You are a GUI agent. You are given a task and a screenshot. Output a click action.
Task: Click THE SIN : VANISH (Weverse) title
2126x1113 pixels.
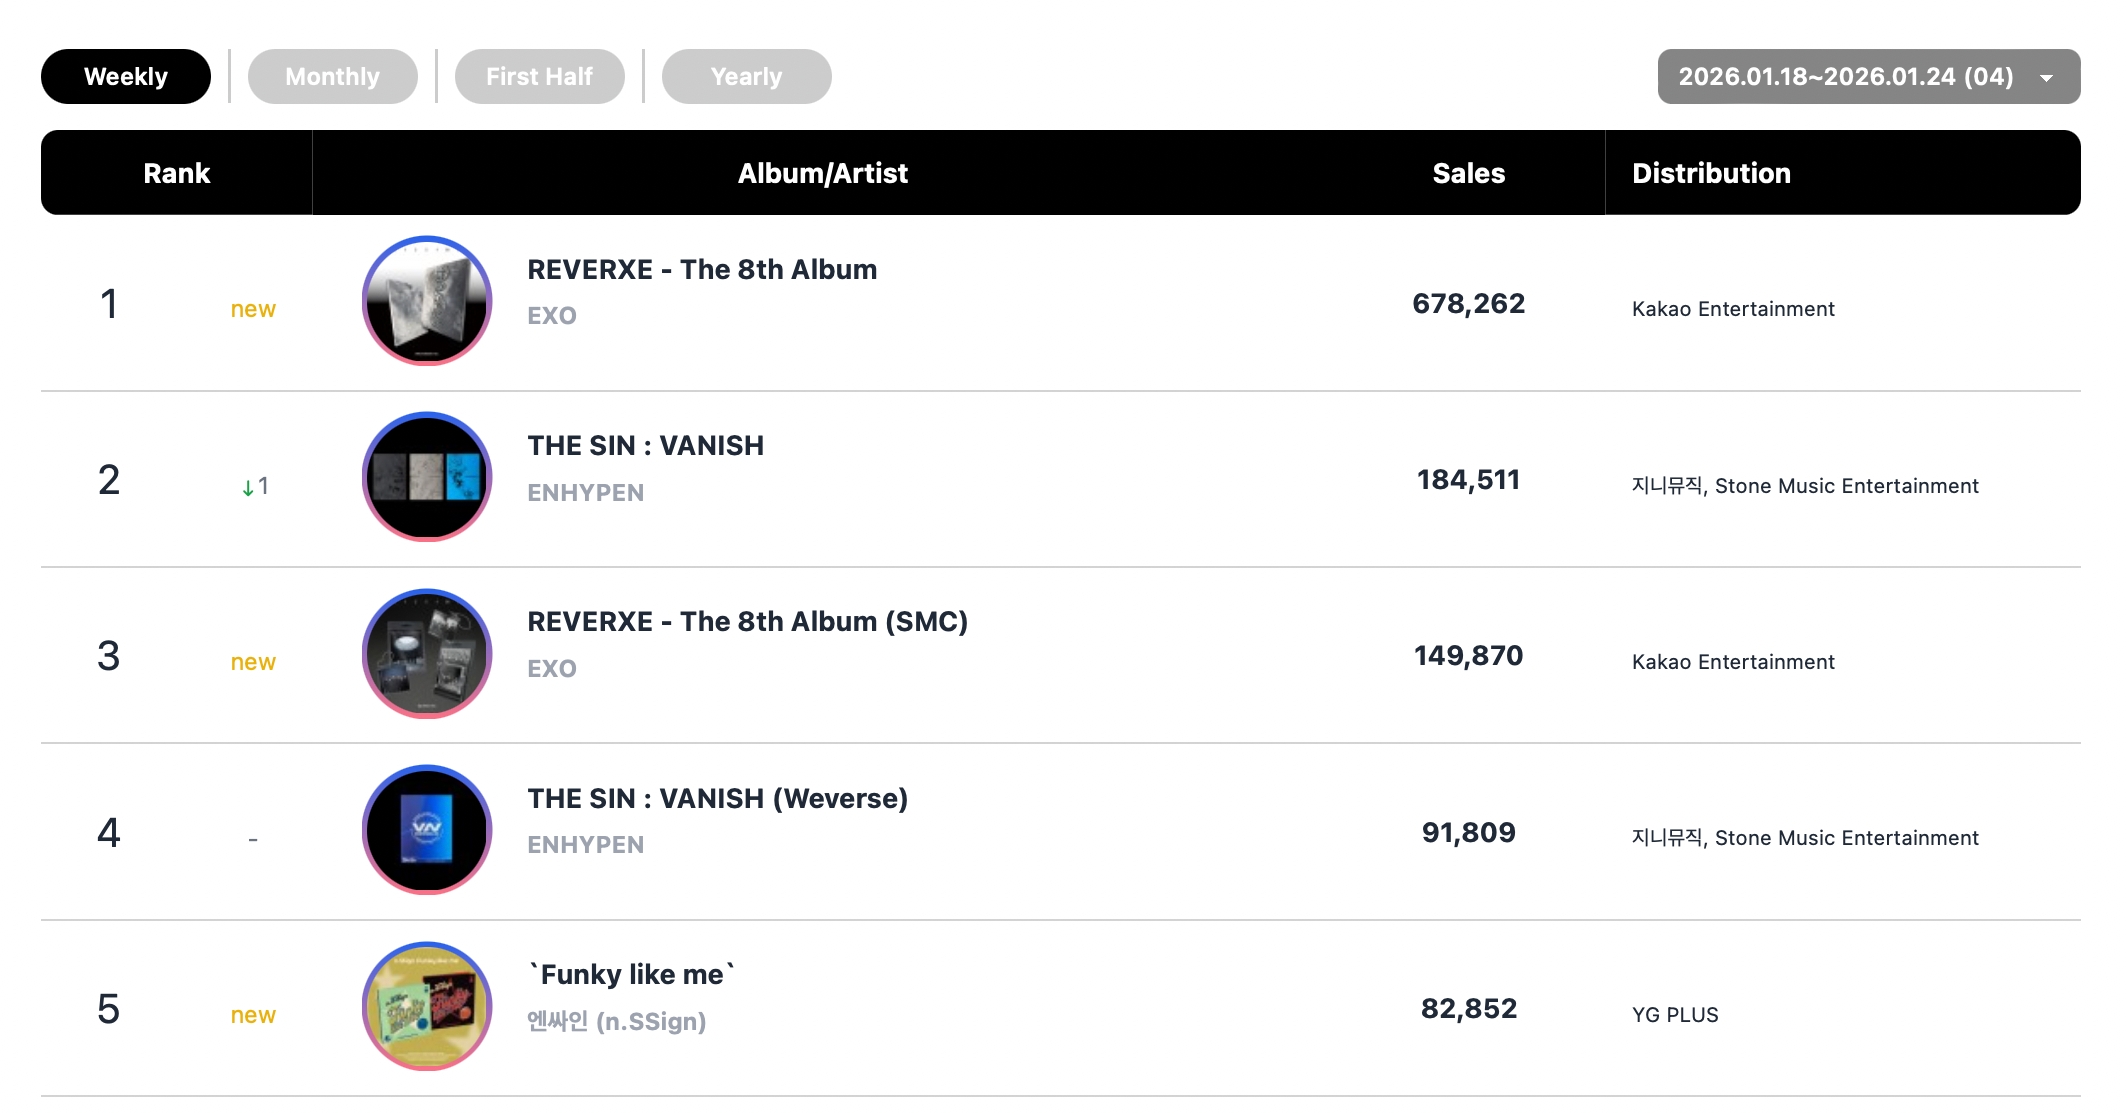[x=717, y=799]
